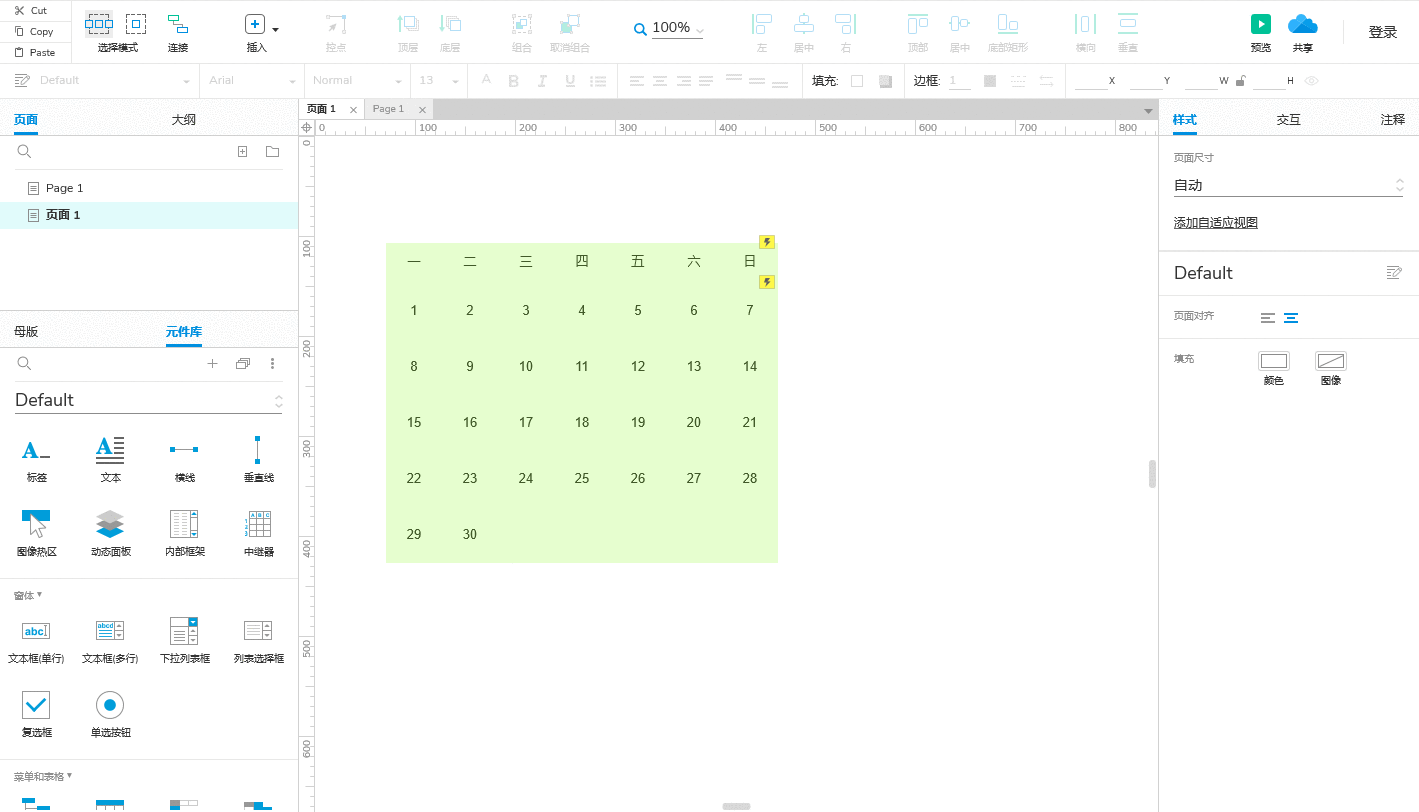This screenshot has height=812, width=1419.
Task: Open the canvas tab list arrow
Action: (x=1148, y=110)
